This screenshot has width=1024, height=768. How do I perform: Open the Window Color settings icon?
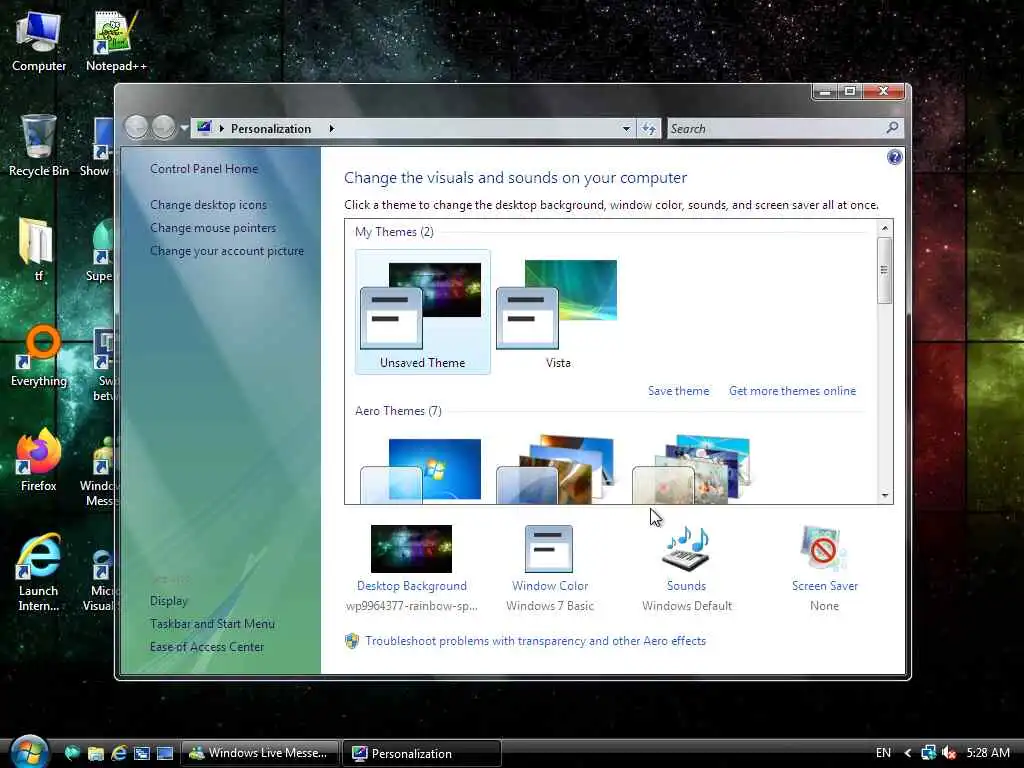click(549, 549)
